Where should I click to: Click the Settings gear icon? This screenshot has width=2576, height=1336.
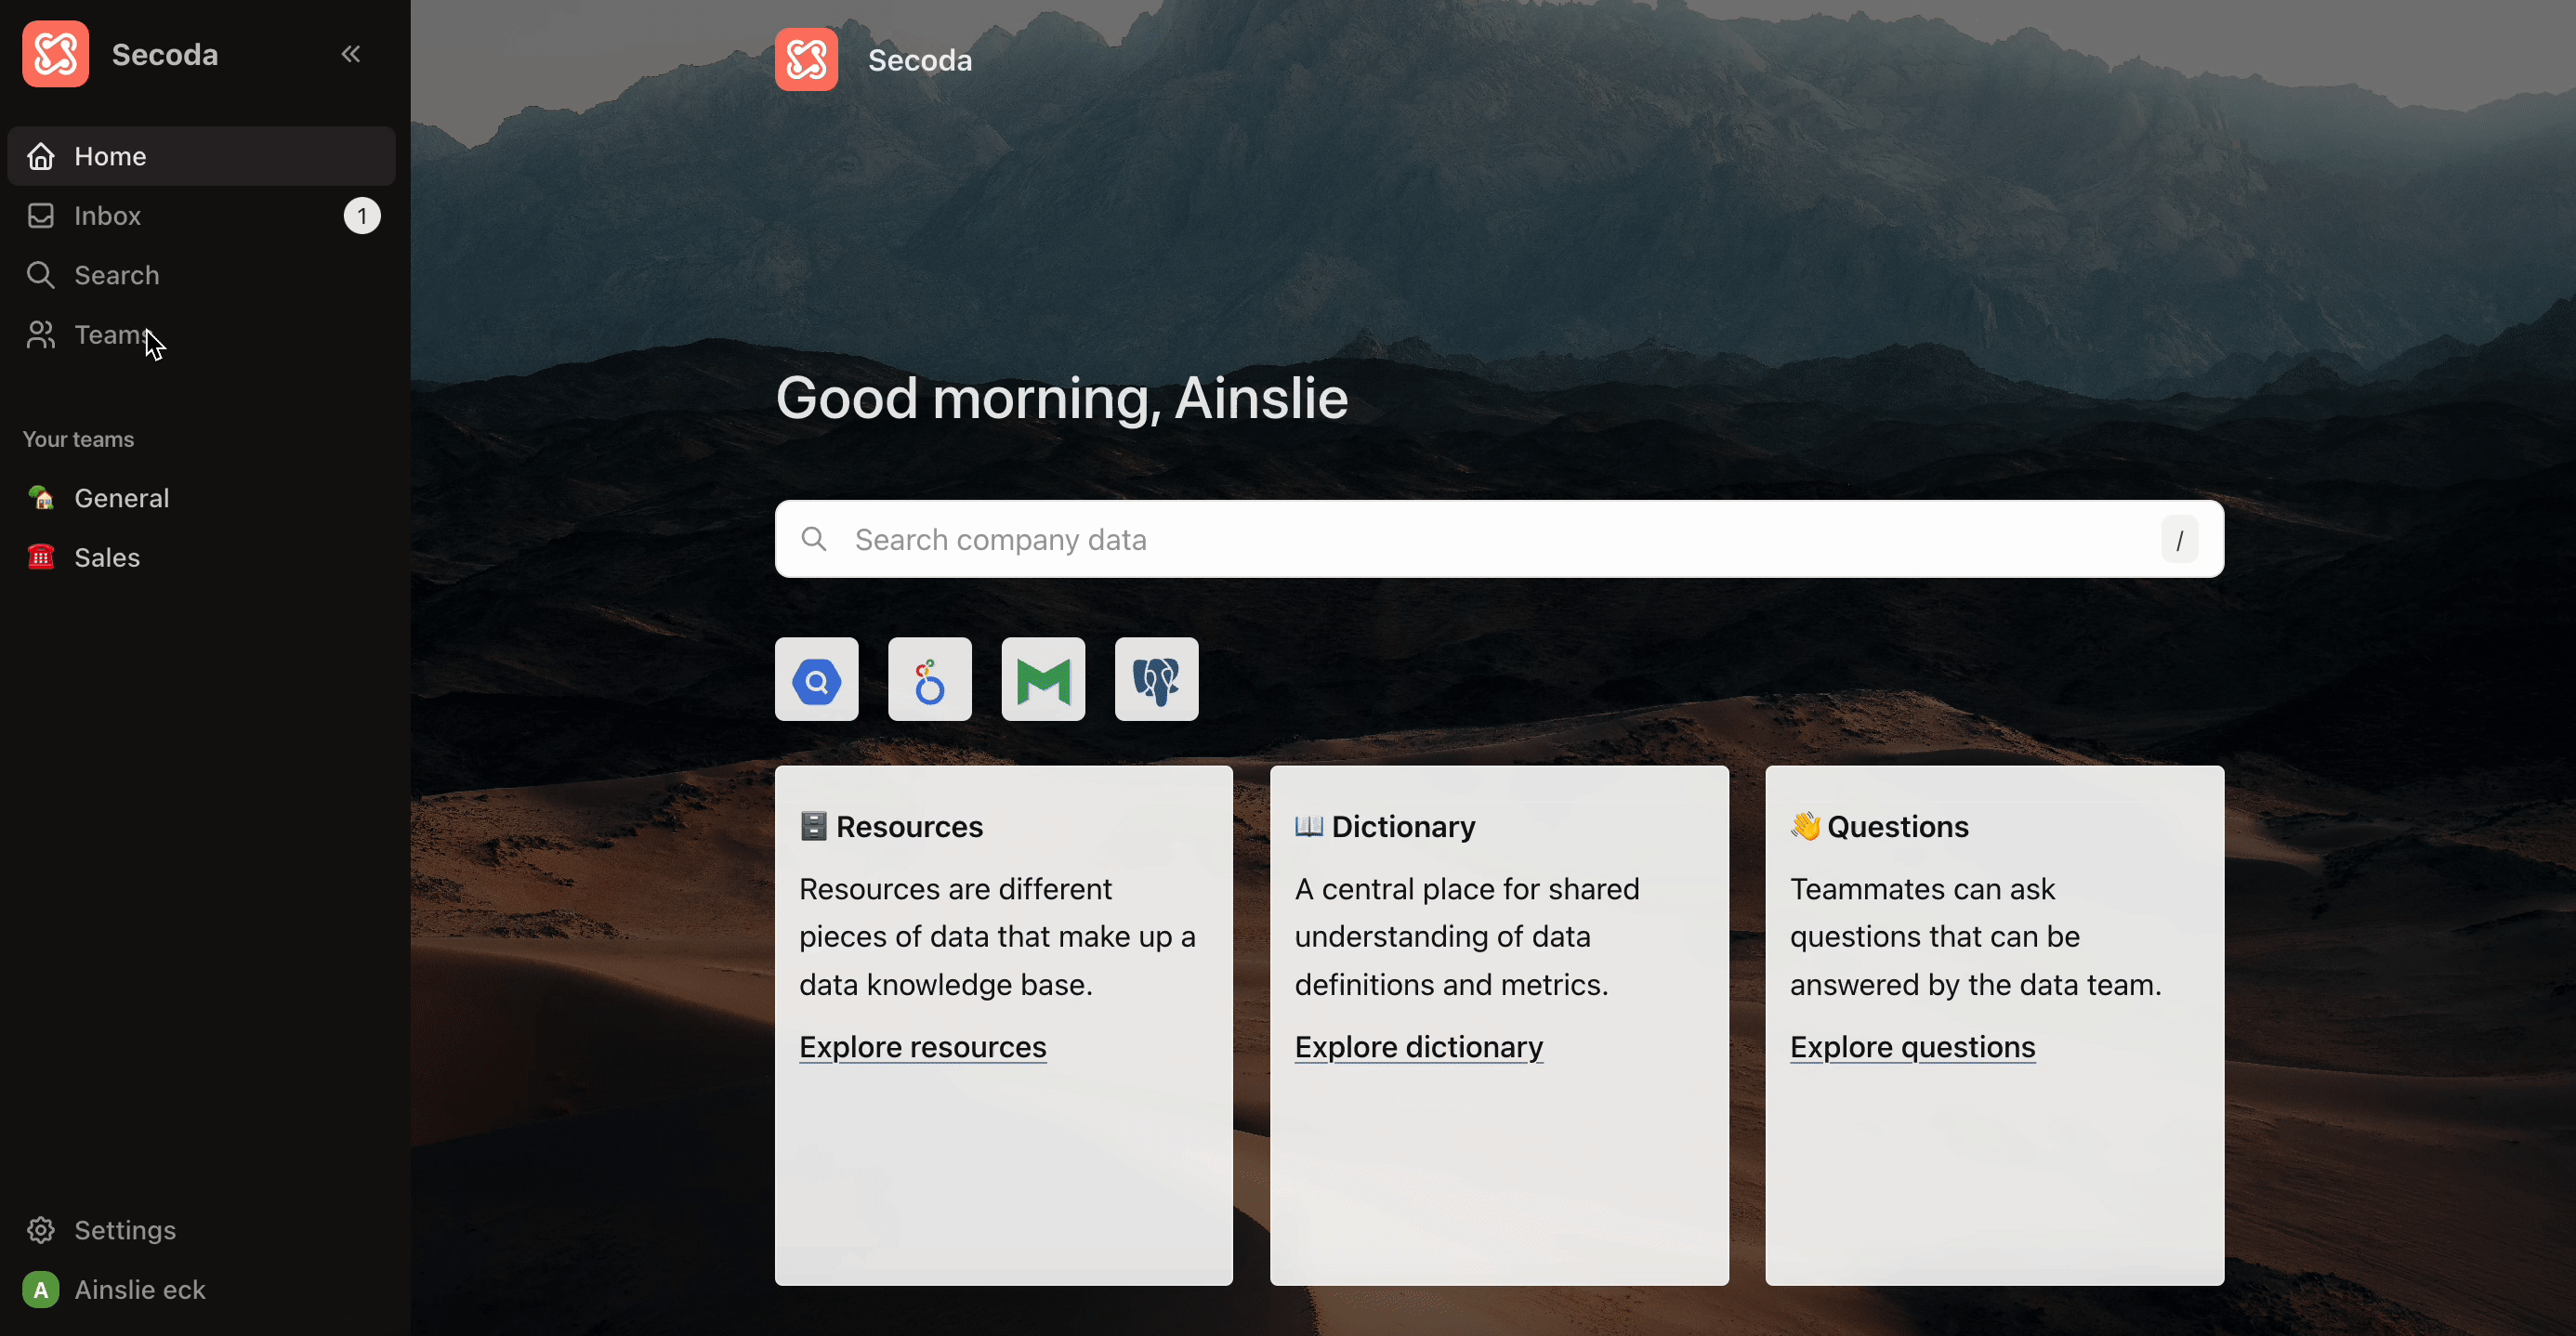click(41, 1230)
